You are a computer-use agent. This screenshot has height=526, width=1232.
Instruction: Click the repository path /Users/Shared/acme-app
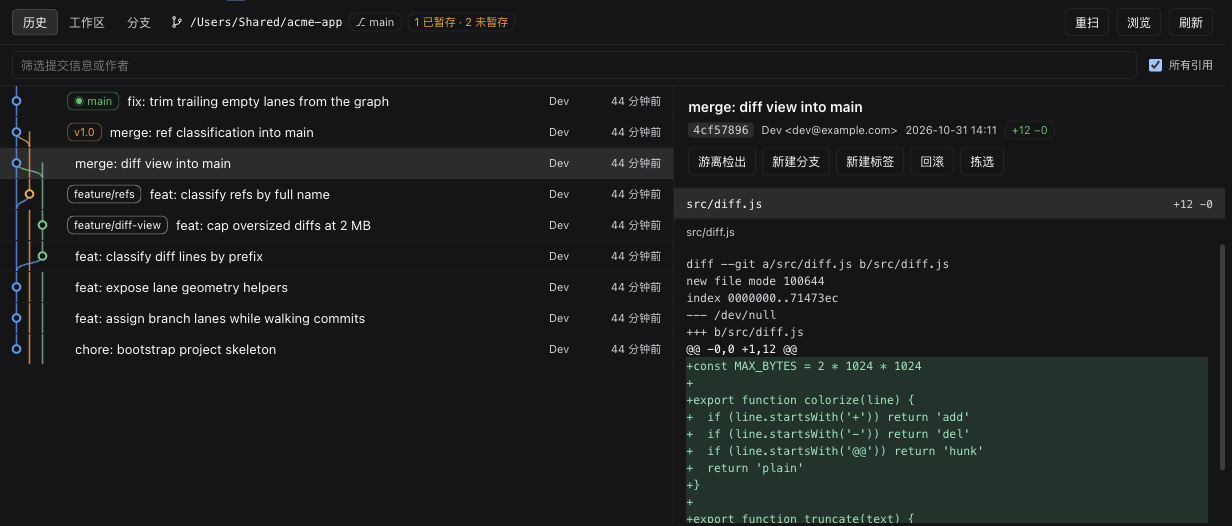pyautogui.click(x=266, y=22)
